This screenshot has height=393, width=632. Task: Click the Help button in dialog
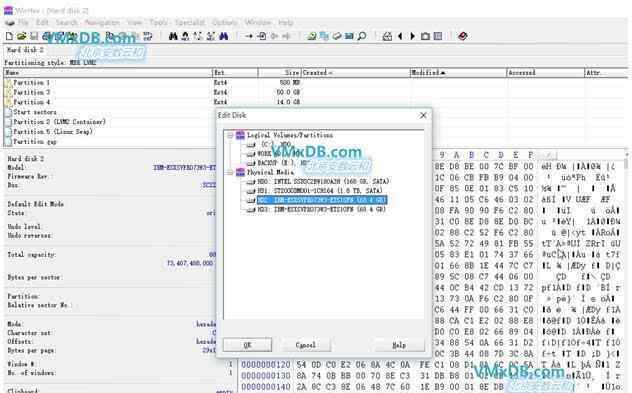click(x=399, y=345)
